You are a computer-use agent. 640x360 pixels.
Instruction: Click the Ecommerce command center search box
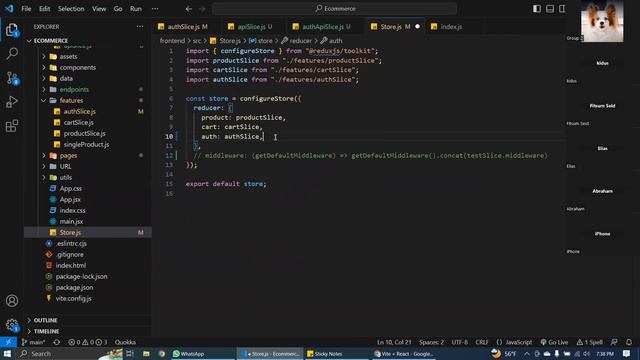[x=334, y=9]
